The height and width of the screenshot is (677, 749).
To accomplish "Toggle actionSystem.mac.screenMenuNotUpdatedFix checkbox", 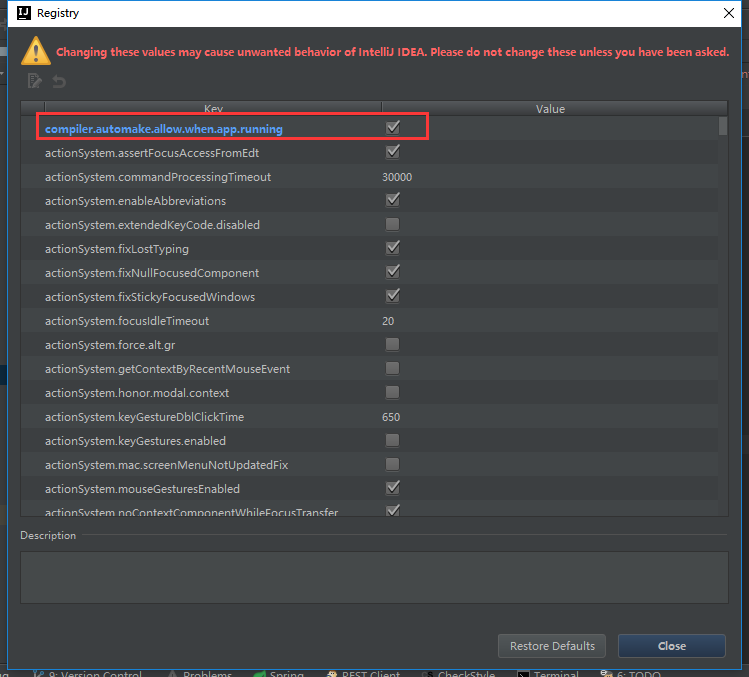I will (x=393, y=464).
